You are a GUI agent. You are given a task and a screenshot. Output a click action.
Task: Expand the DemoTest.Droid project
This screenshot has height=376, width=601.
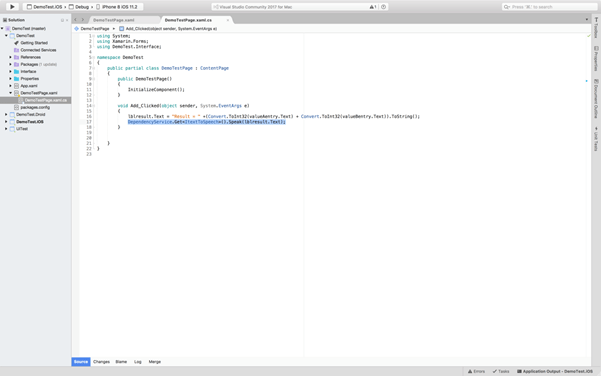coord(7,114)
